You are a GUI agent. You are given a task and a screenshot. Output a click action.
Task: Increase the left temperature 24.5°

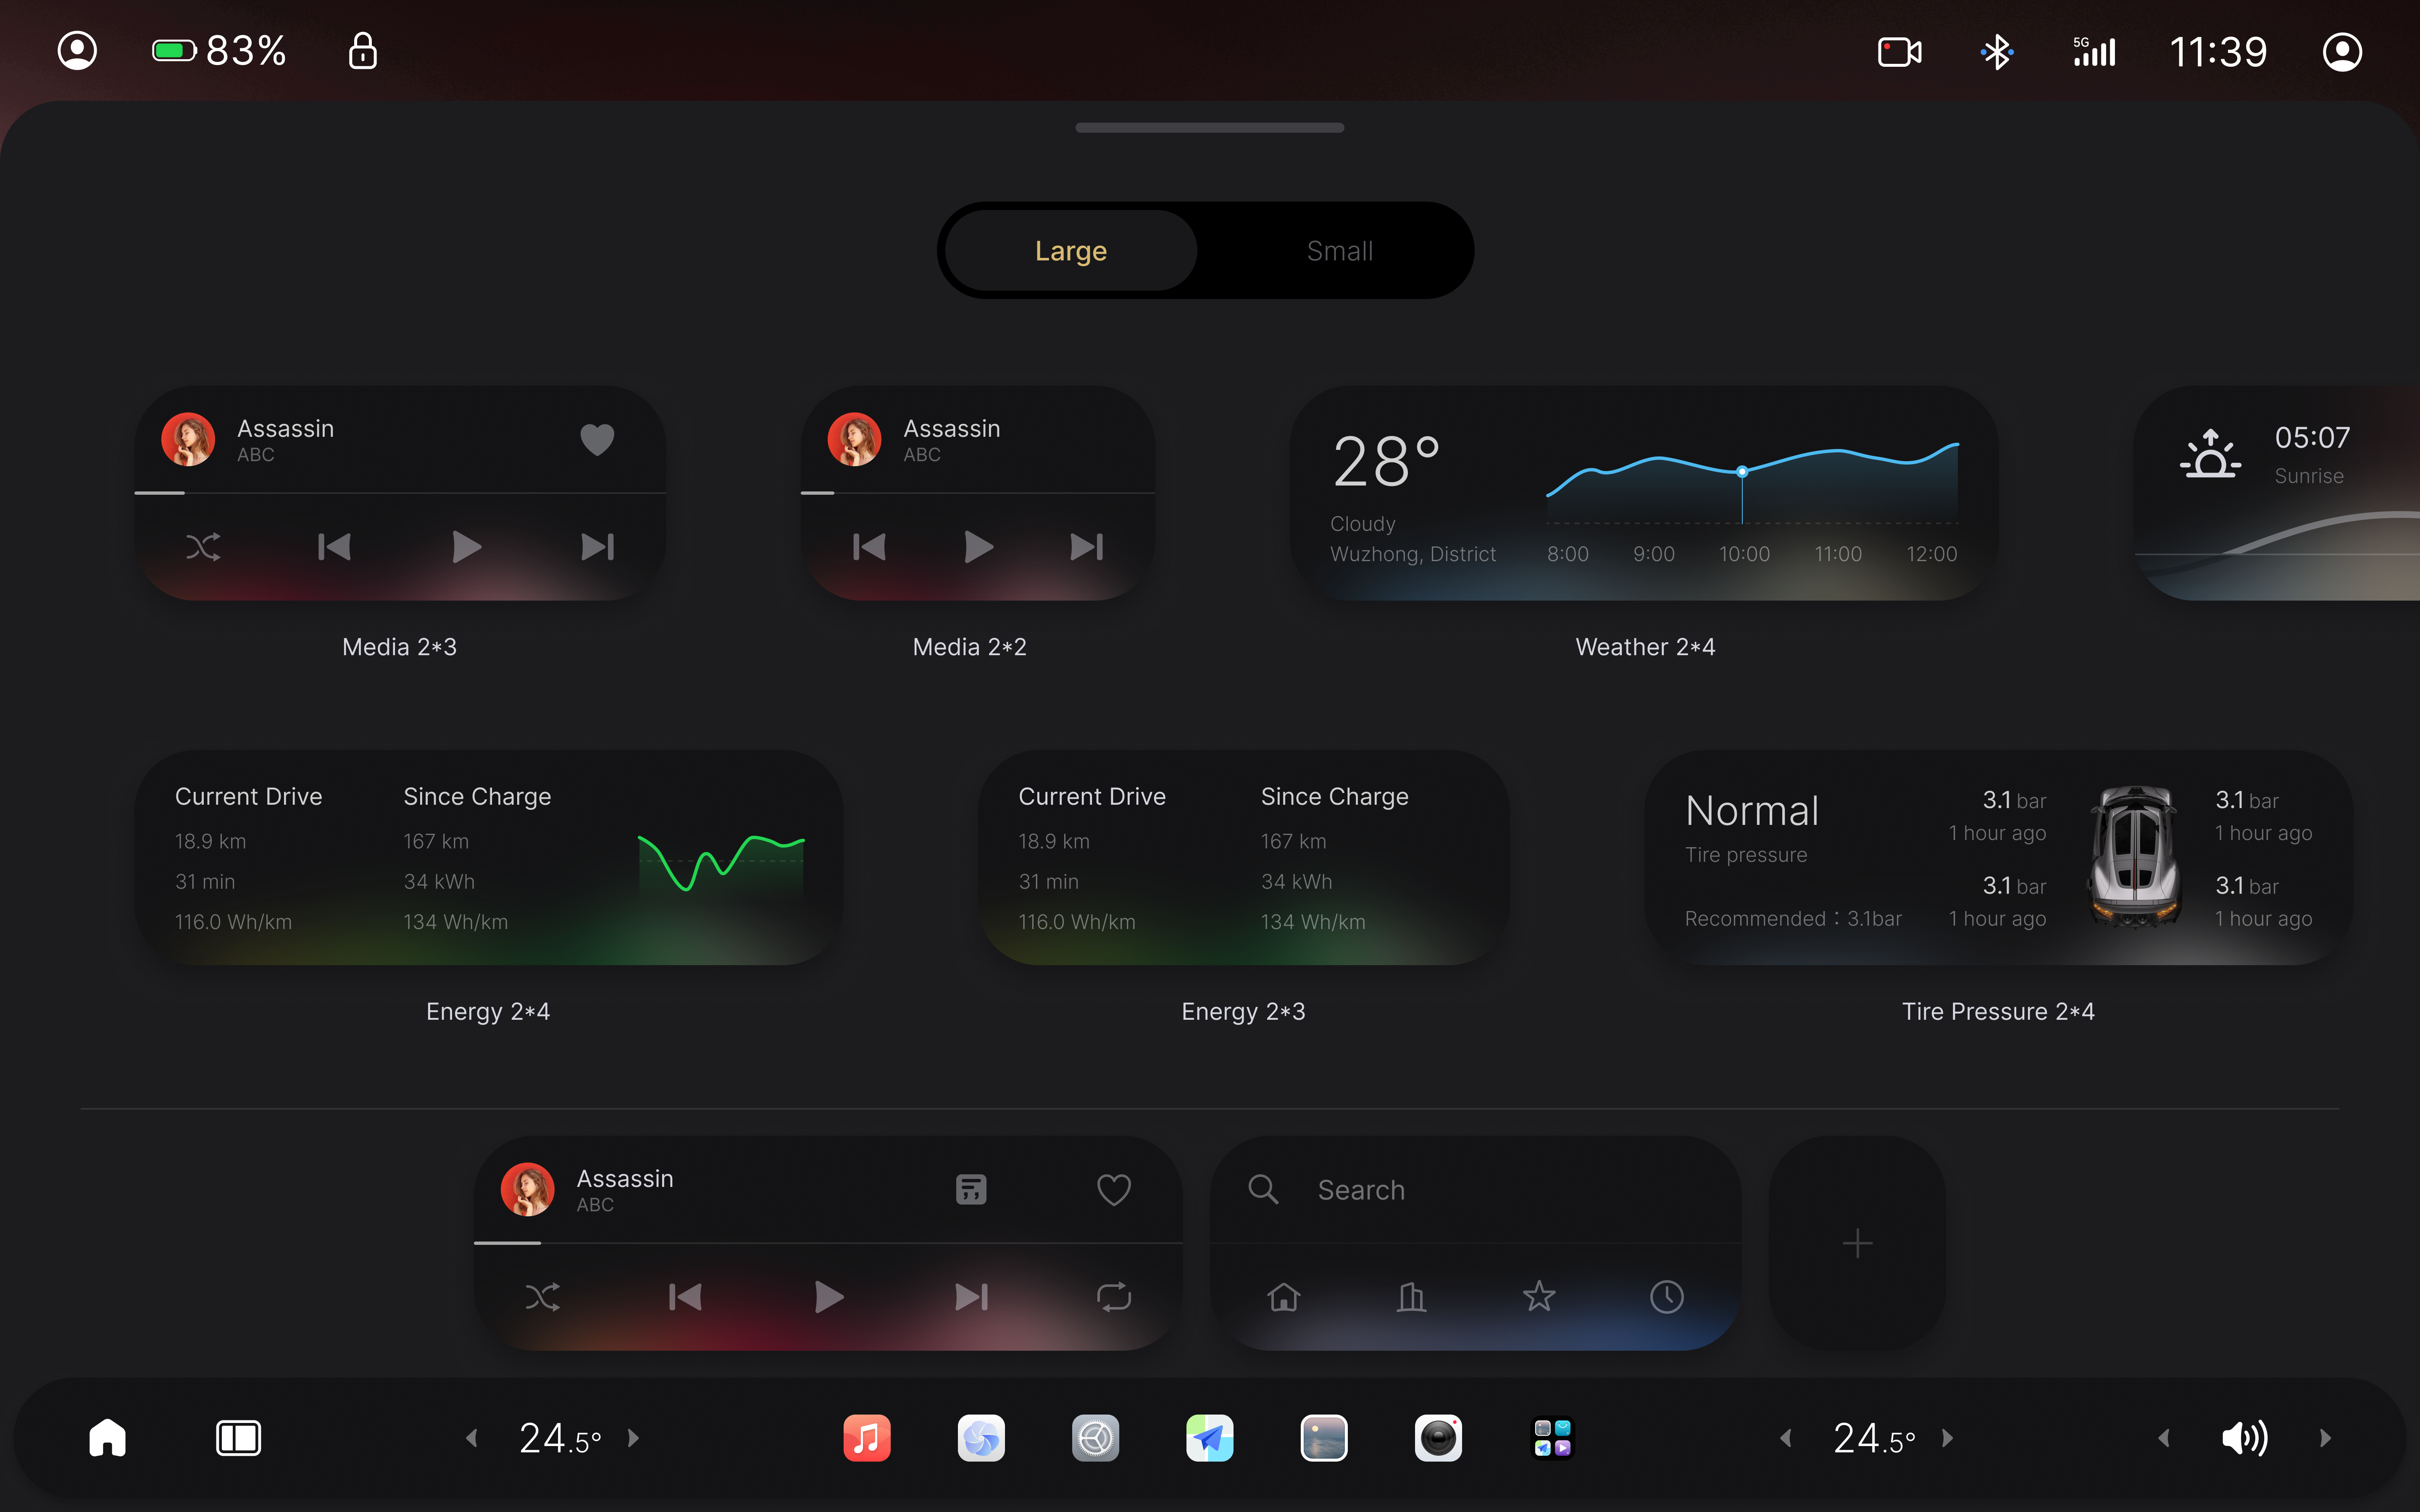(633, 1438)
